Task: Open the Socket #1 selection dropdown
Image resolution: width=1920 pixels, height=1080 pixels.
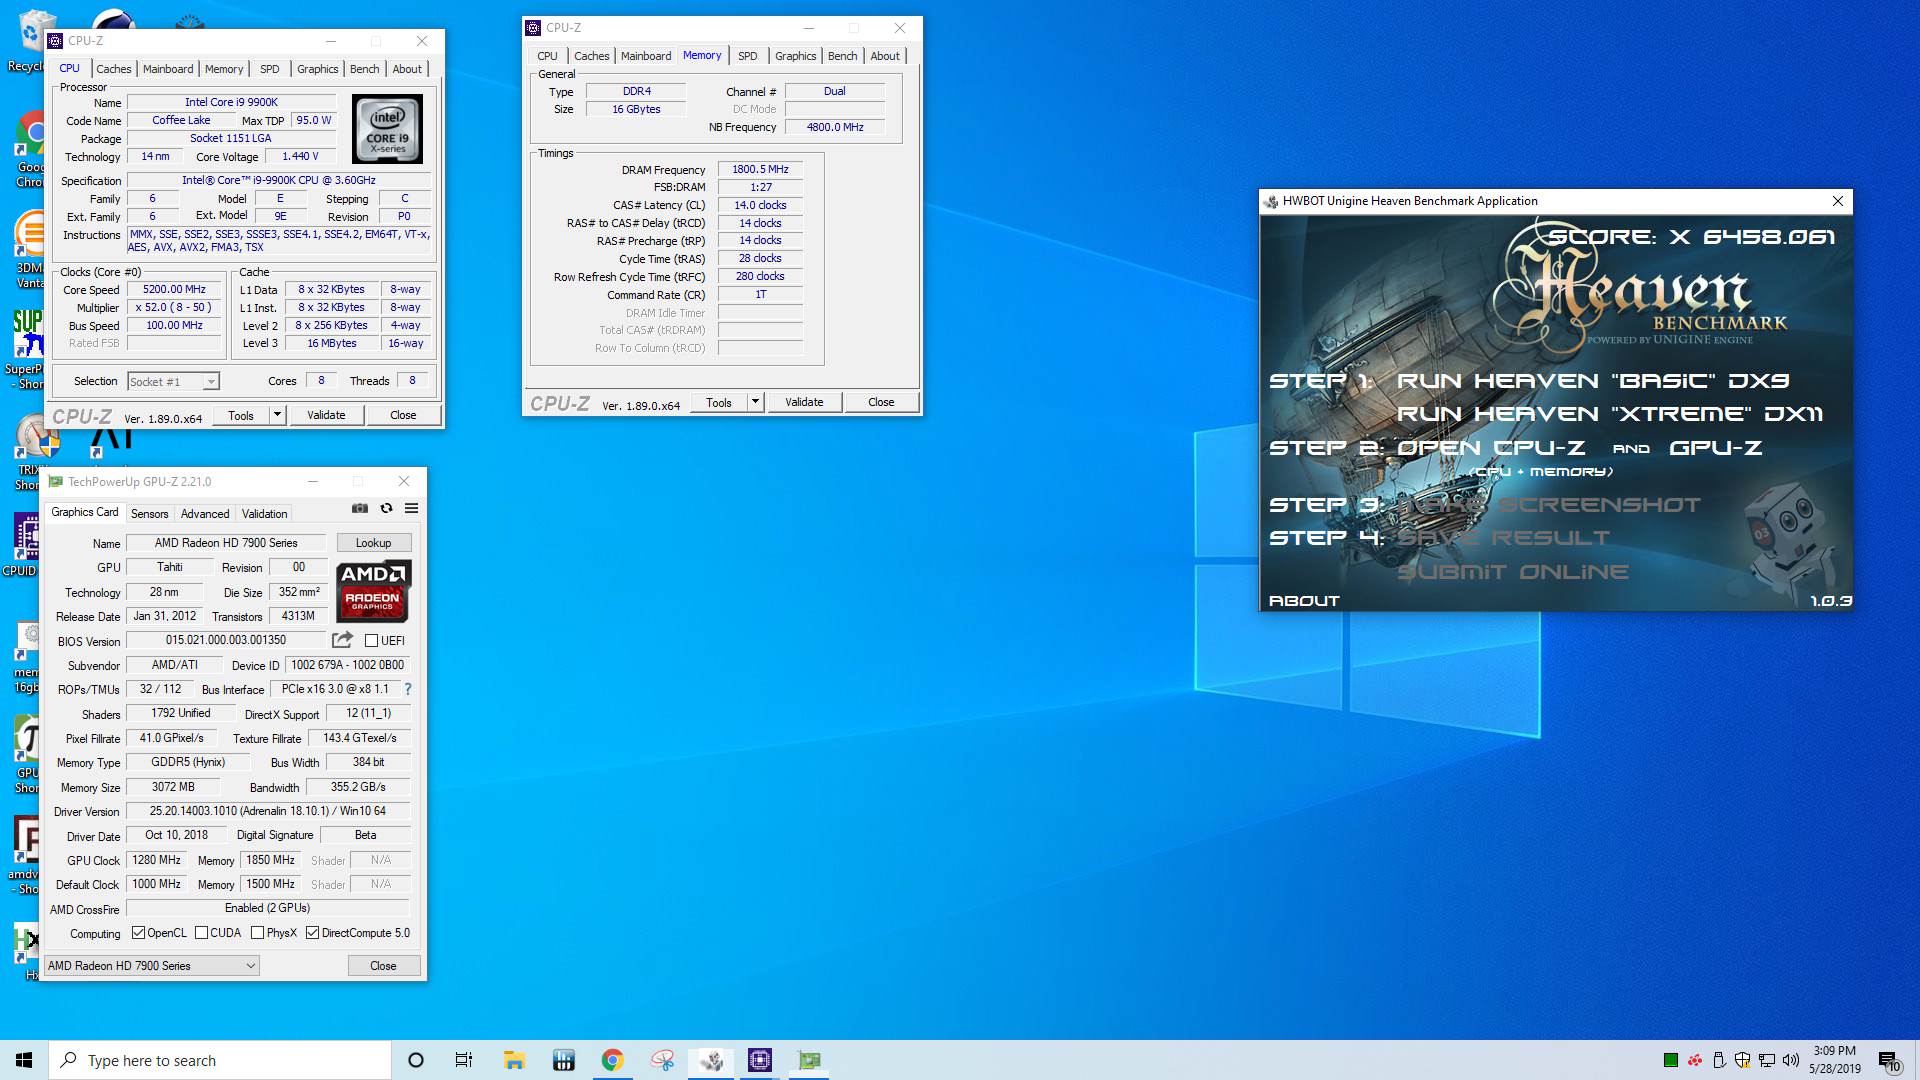Action: coord(173,381)
